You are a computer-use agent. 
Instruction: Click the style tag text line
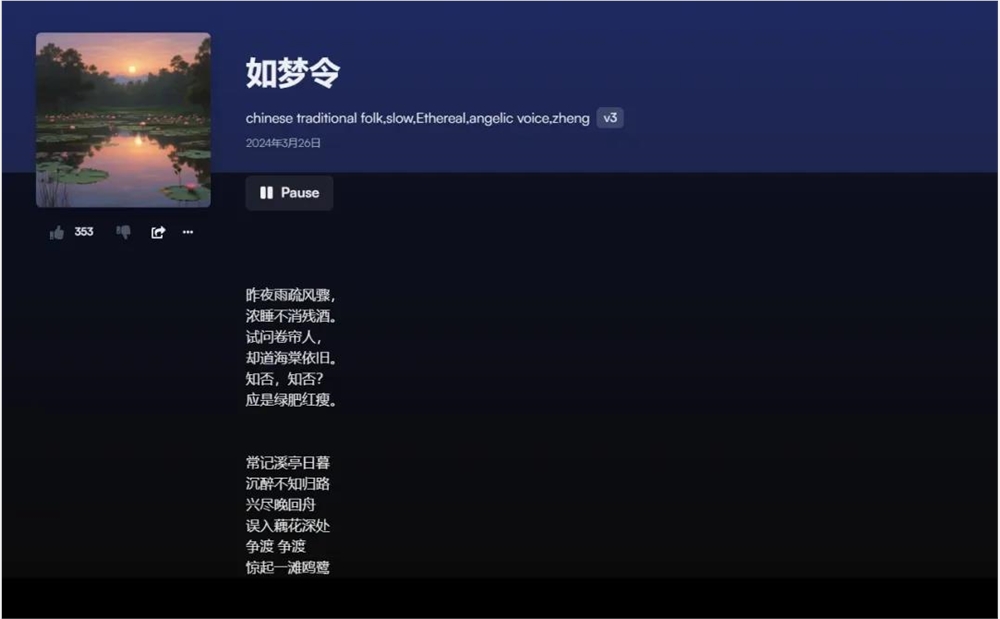point(418,117)
